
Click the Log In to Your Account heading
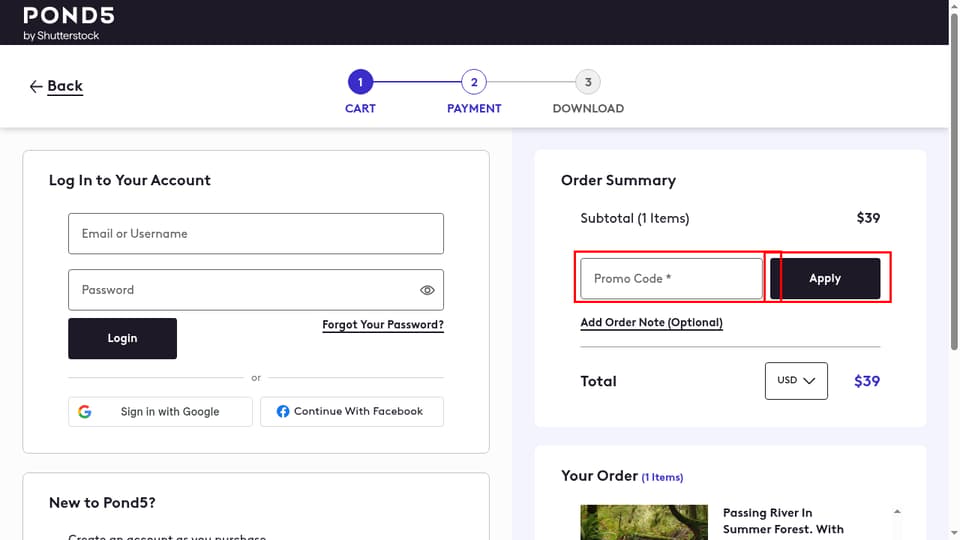click(130, 180)
